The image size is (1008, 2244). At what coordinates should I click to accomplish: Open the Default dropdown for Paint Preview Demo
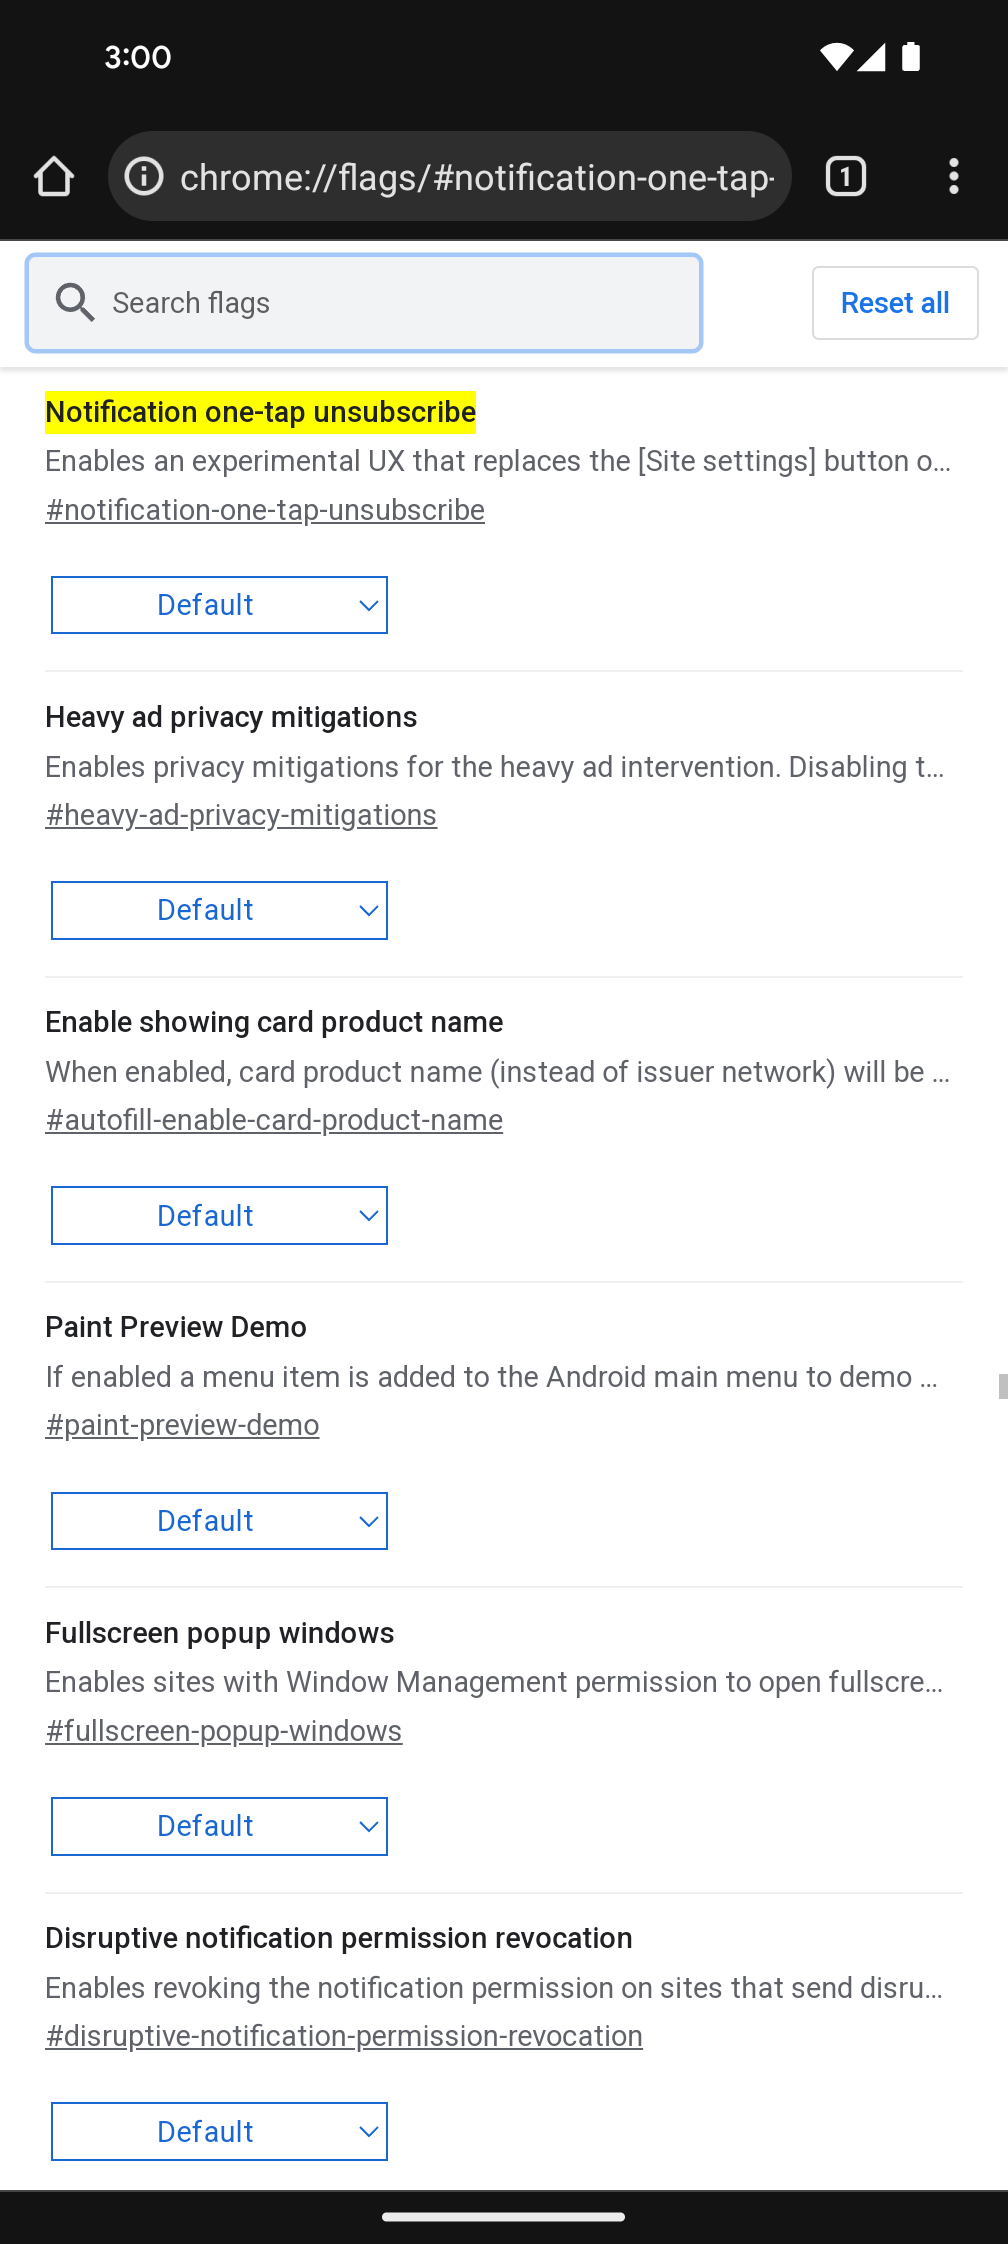click(219, 1520)
